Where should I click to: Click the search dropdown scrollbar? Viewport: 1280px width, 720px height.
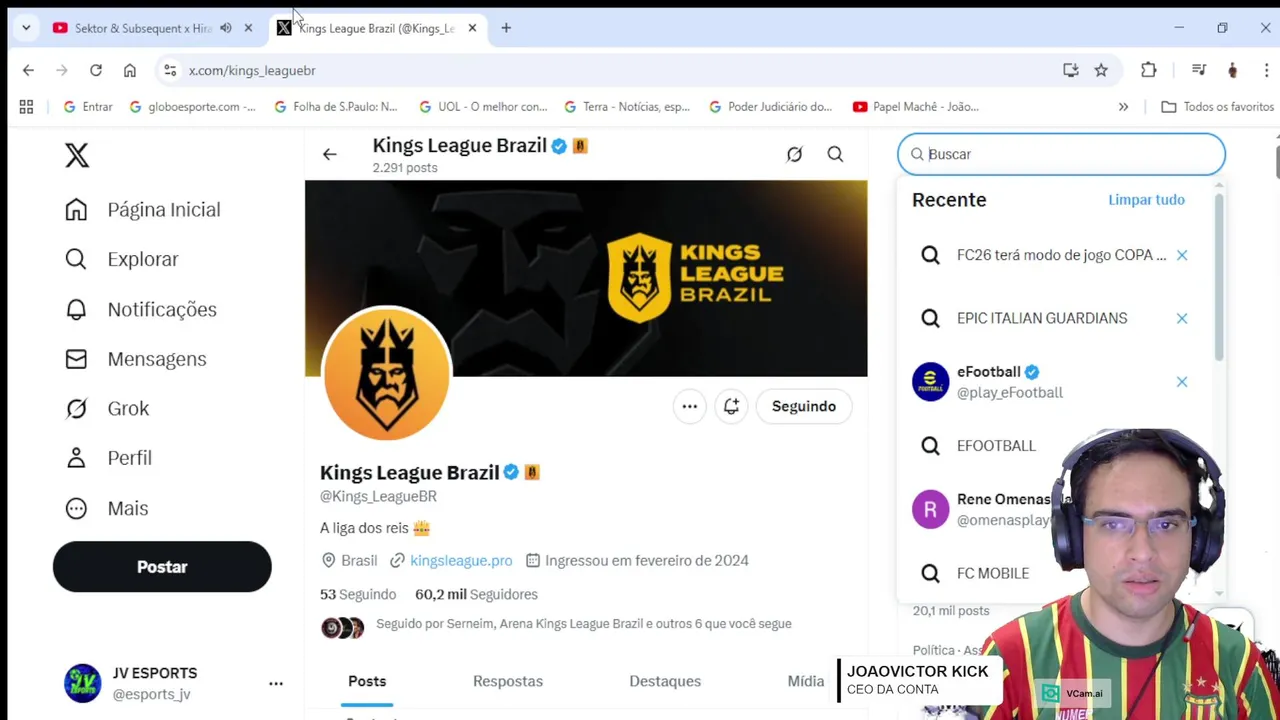click(1219, 277)
